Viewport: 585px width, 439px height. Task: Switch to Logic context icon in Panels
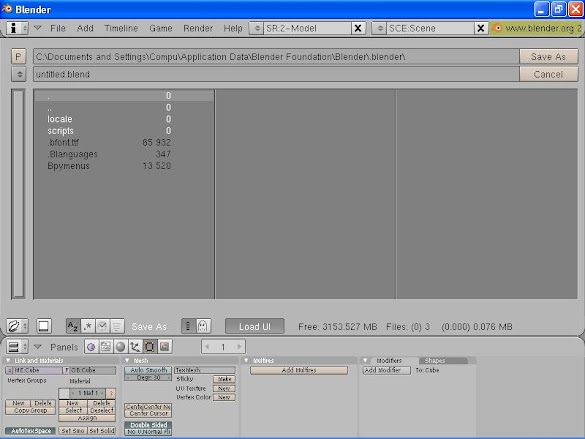point(91,347)
